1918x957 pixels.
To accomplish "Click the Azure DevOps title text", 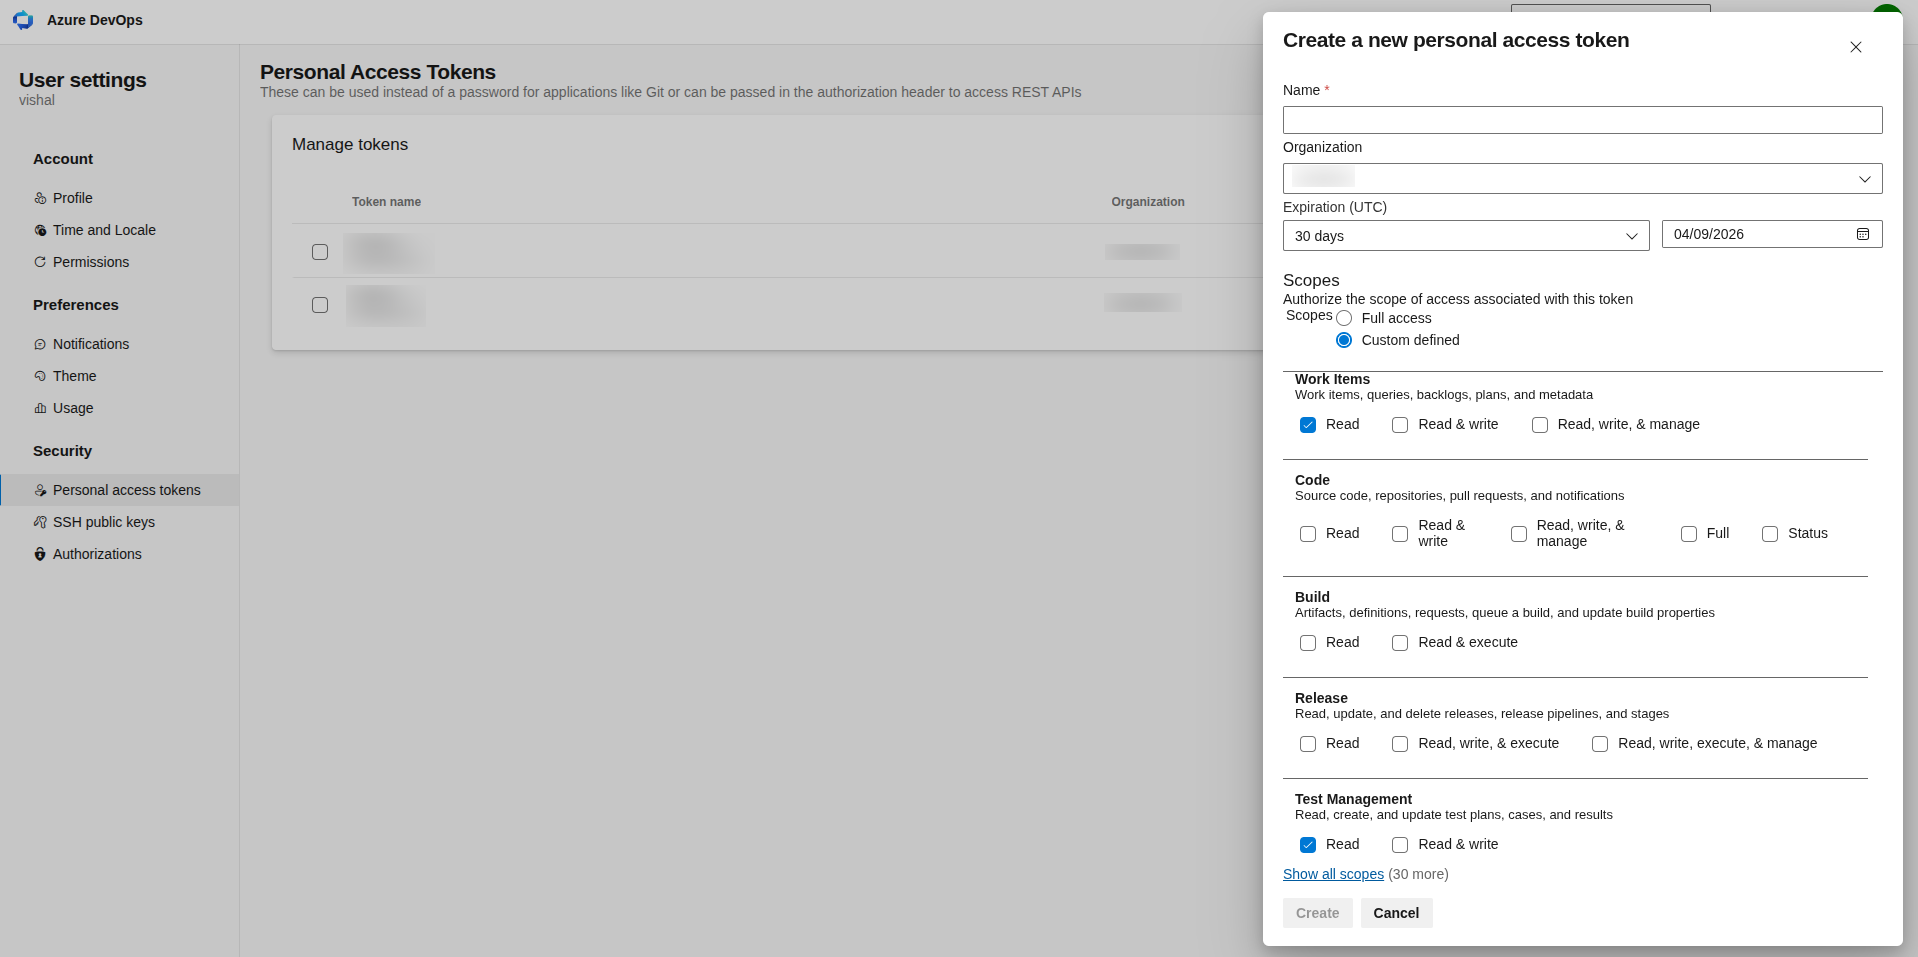I will pyautogui.click(x=95, y=20).
